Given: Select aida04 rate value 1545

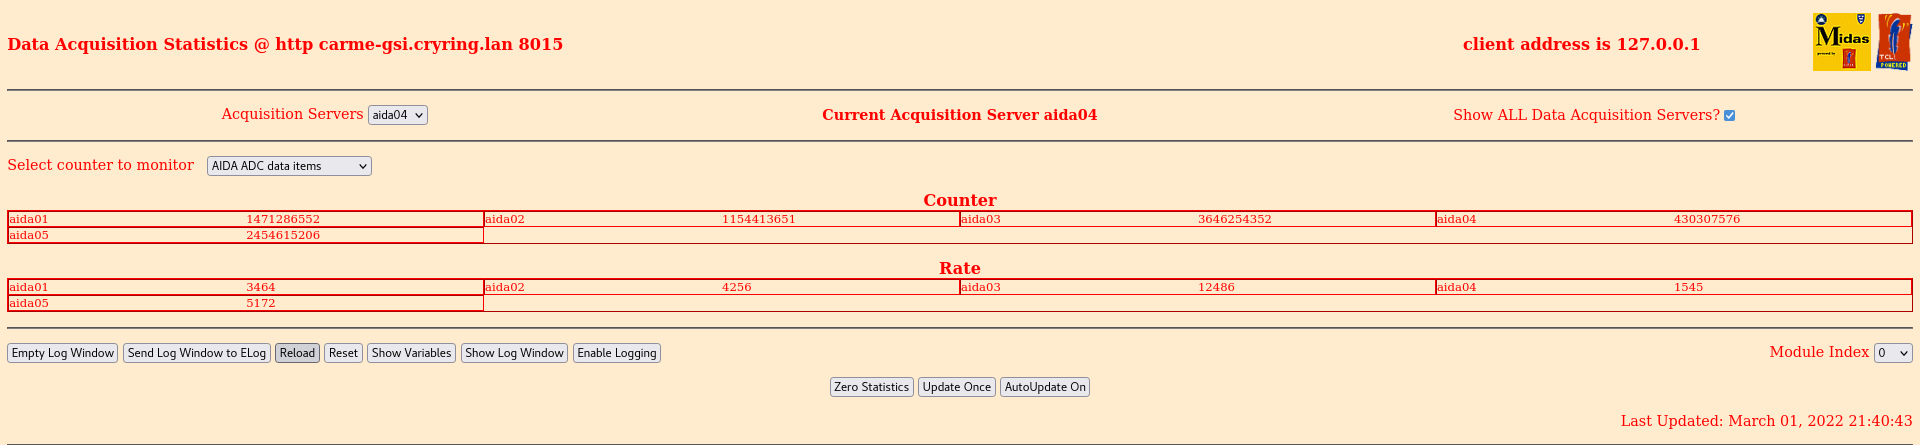Looking at the screenshot, I should click(x=1689, y=287).
